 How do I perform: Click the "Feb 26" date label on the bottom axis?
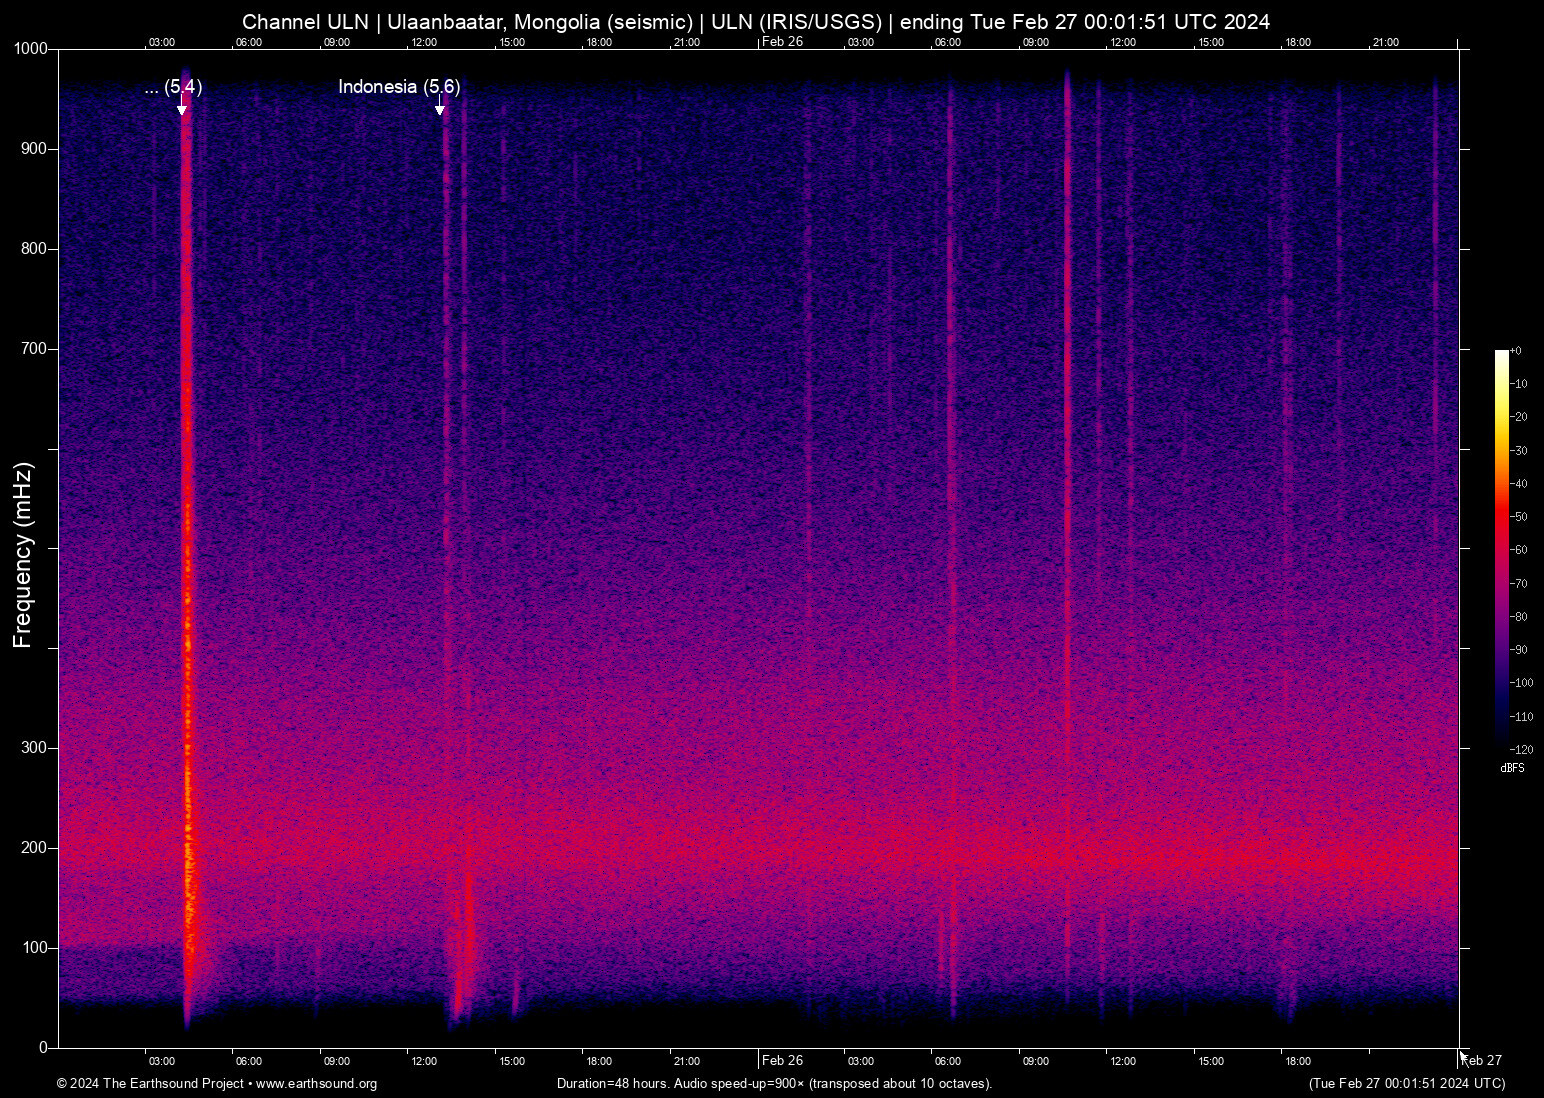coord(782,1060)
